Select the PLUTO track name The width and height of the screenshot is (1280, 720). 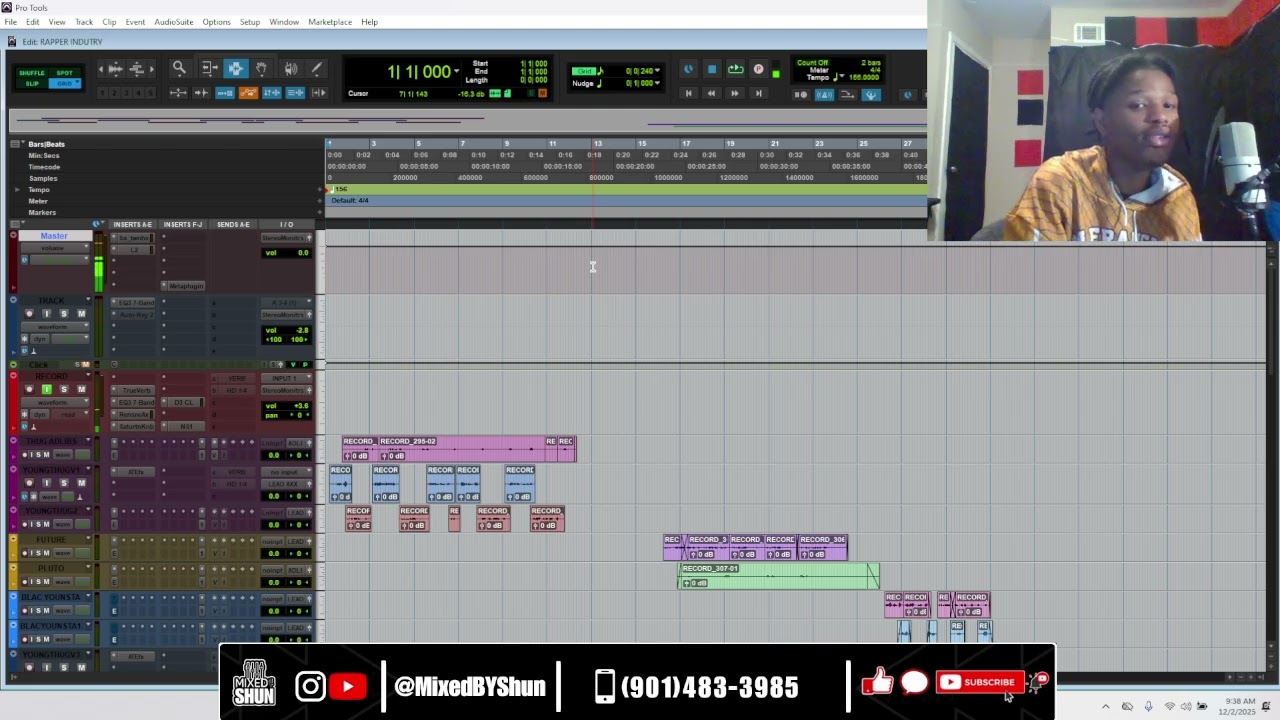point(51,568)
